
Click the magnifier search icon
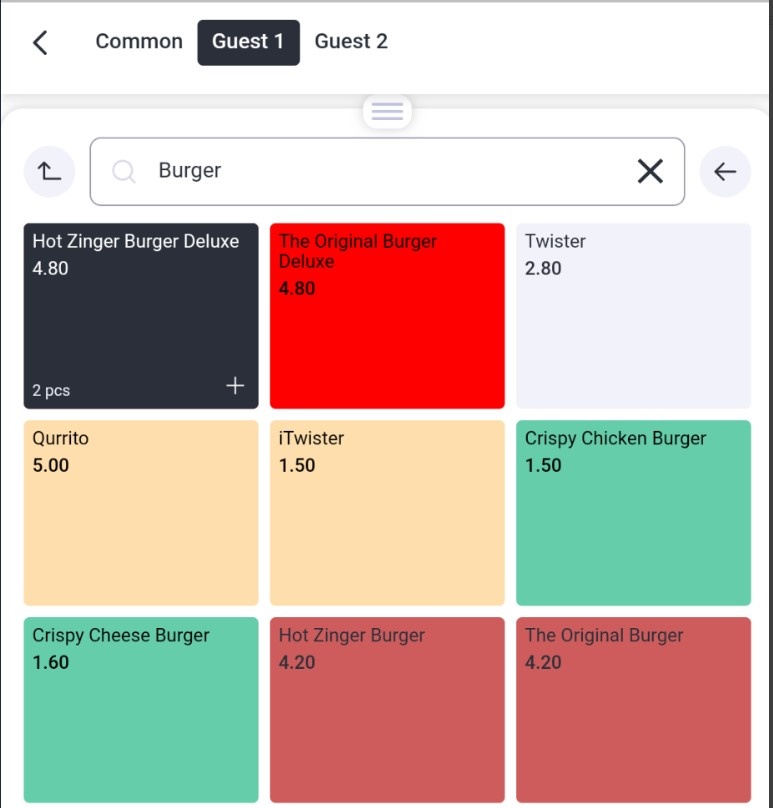click(124, 171)
